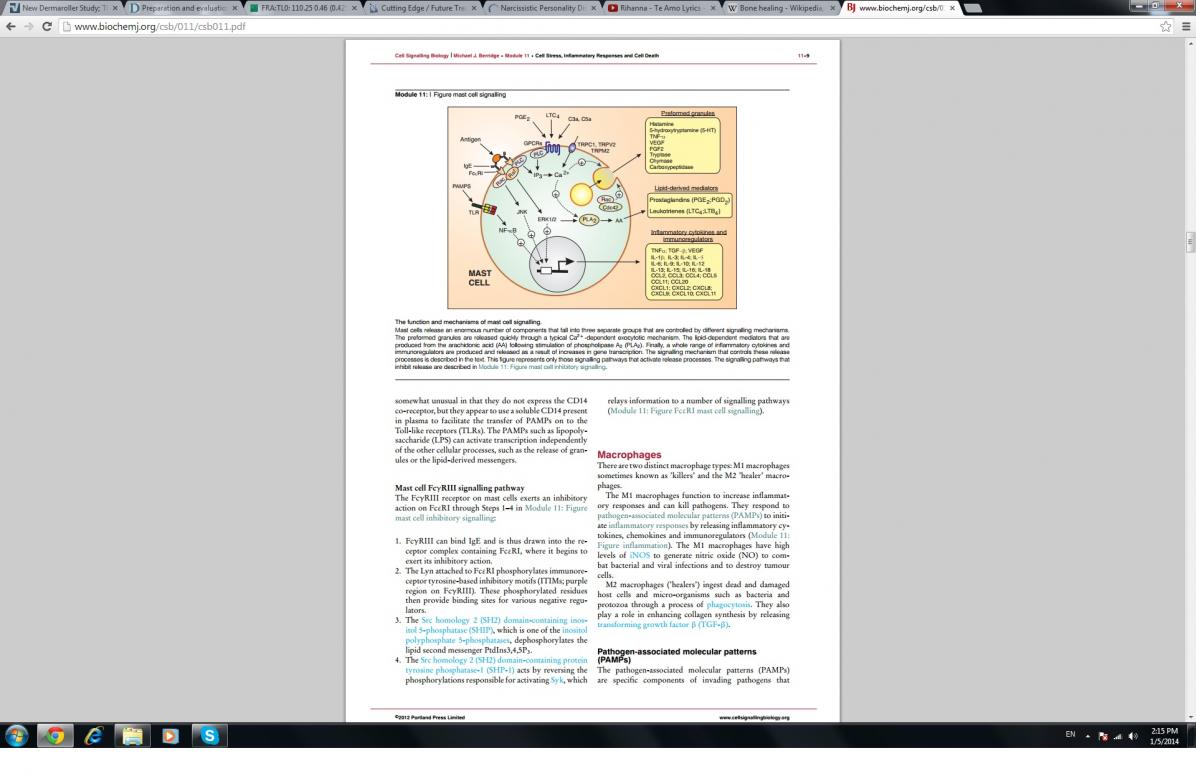Open the new tab button

point(971,8)
